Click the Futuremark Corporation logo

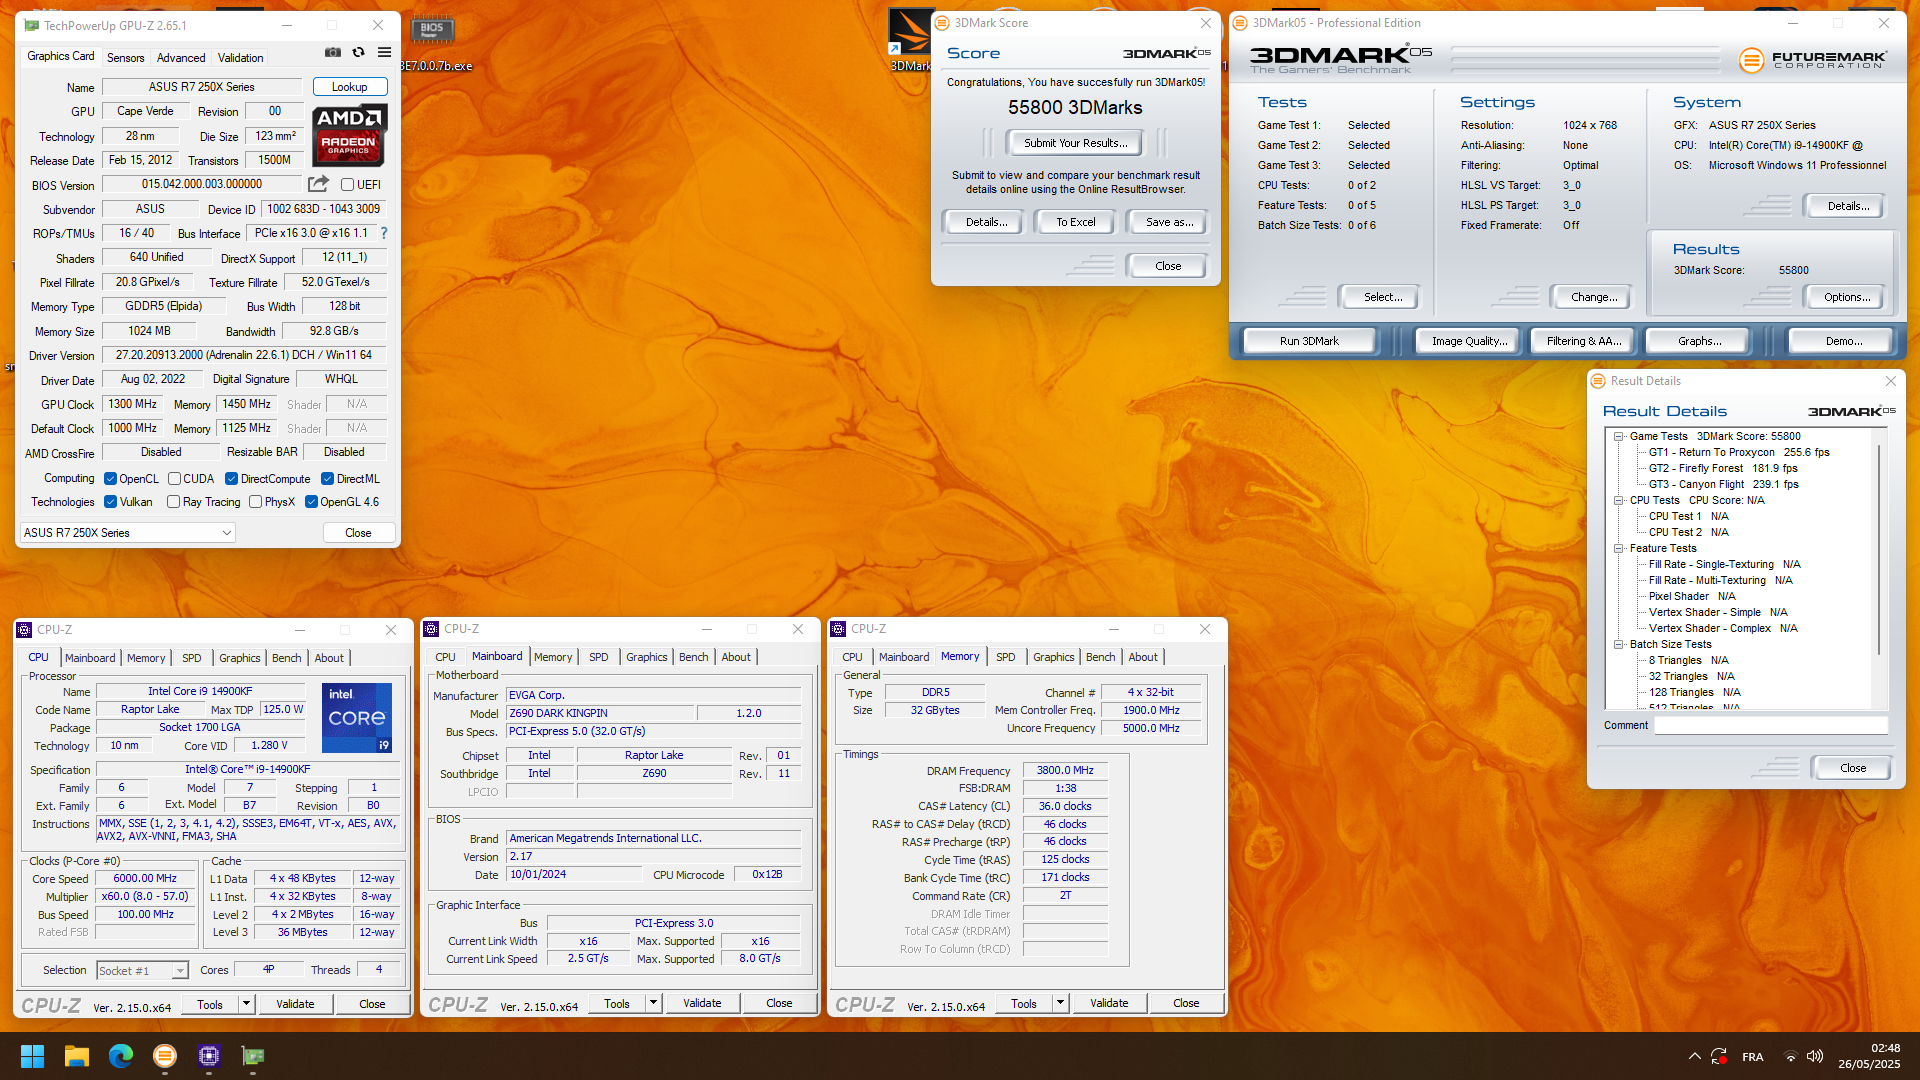tap(1814, 60)
